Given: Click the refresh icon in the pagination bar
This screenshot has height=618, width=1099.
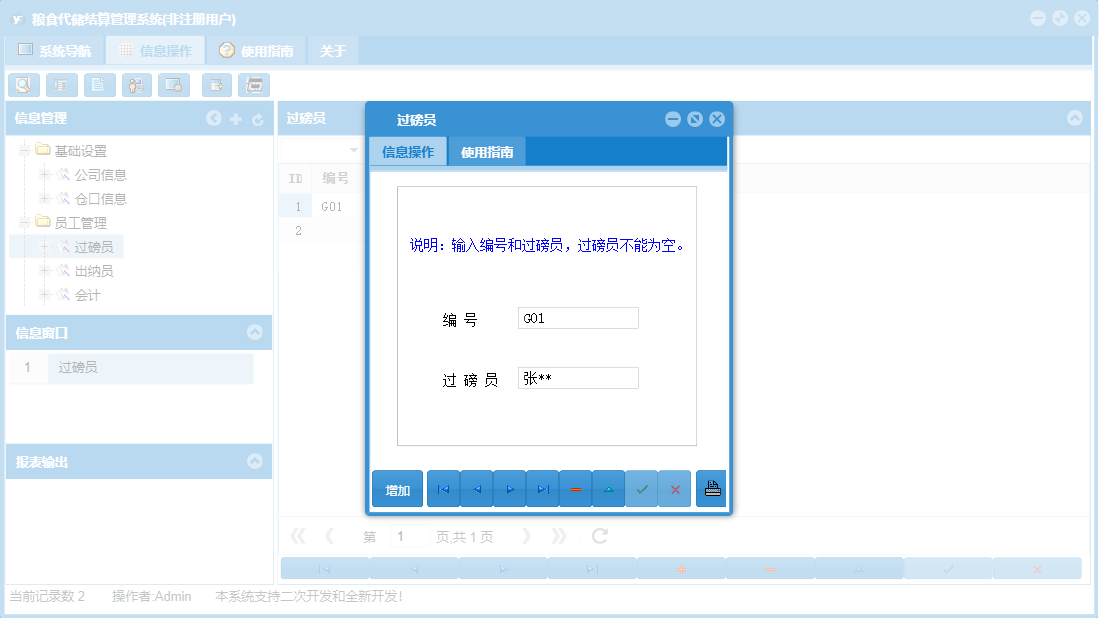Looking at the screenshot, I should [598, 535].
